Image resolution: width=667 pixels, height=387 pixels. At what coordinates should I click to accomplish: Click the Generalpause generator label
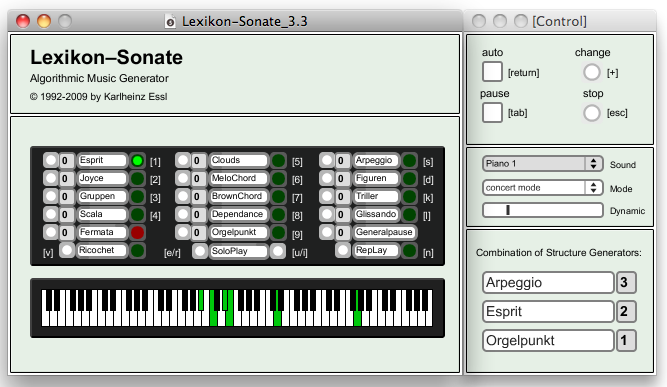pos(384,232)
